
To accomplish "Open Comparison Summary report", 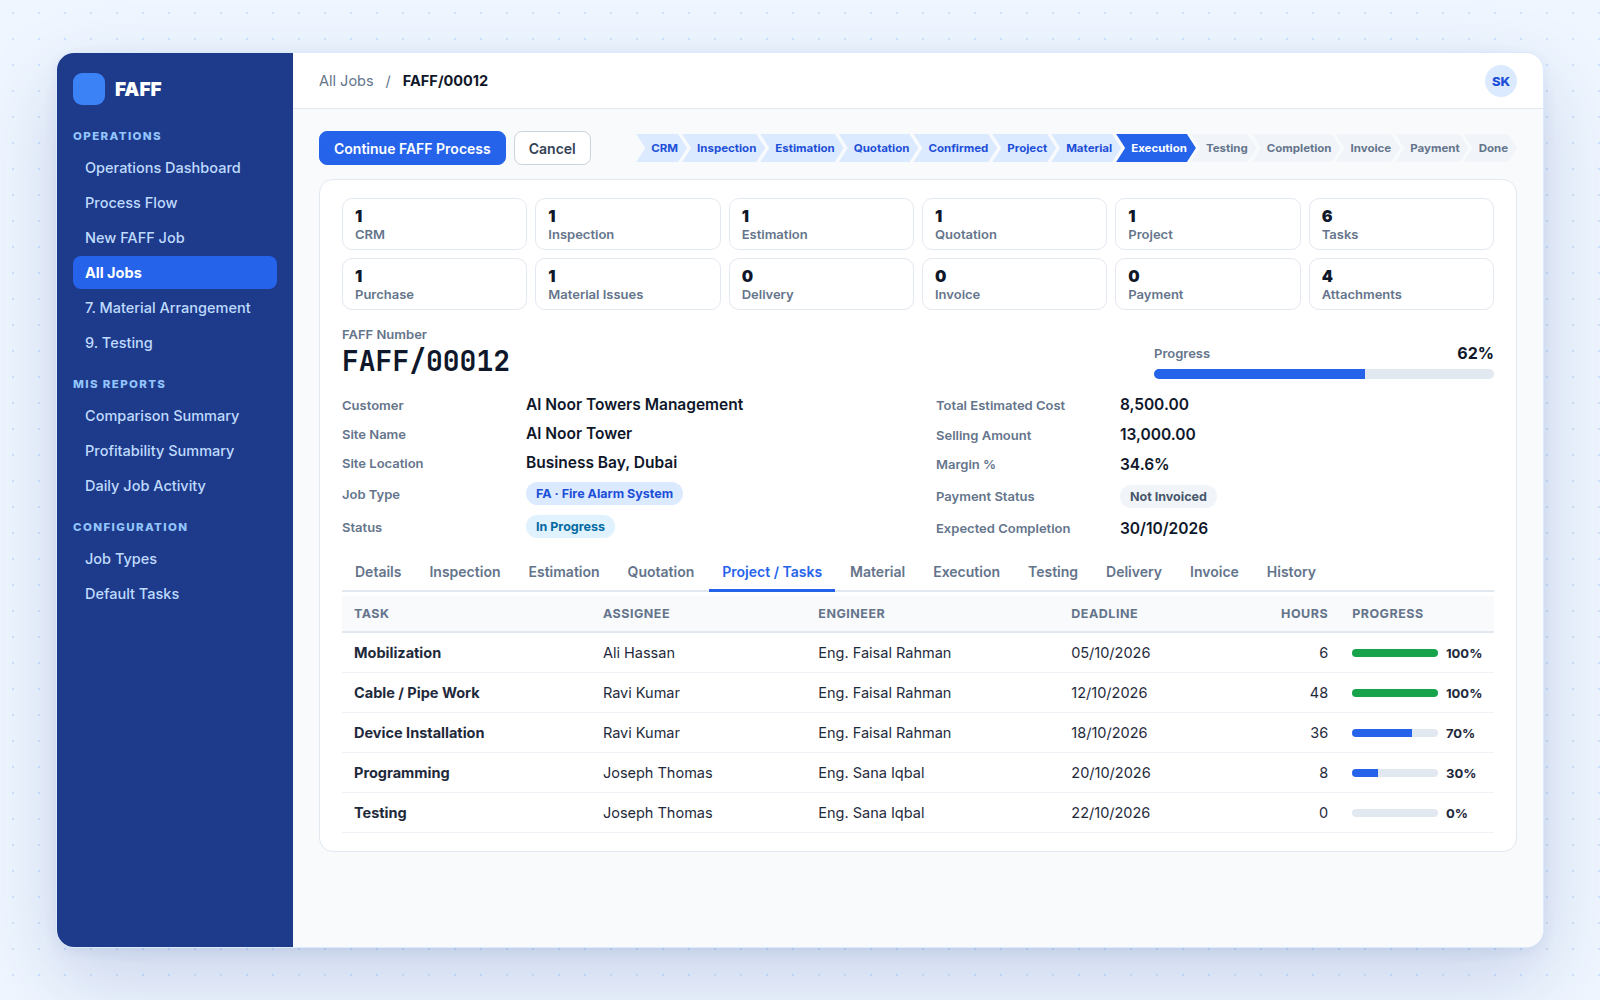I will [x=175, y=416].
